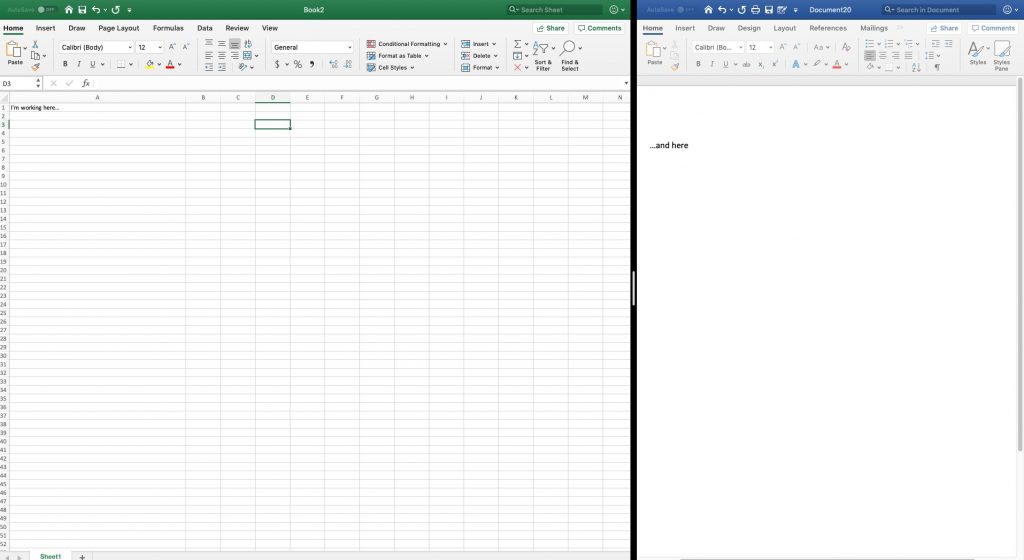The image size is (1024, 560).
Task: Open borders dropdown arrow in Excel
Action: click(131, 65)
